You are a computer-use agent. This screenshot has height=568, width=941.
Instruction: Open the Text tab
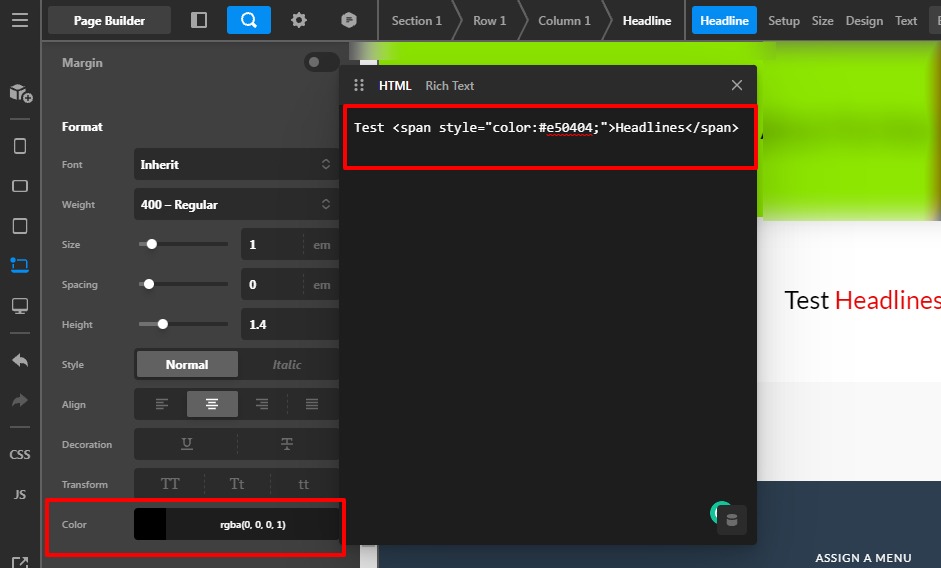pos(906,20)
